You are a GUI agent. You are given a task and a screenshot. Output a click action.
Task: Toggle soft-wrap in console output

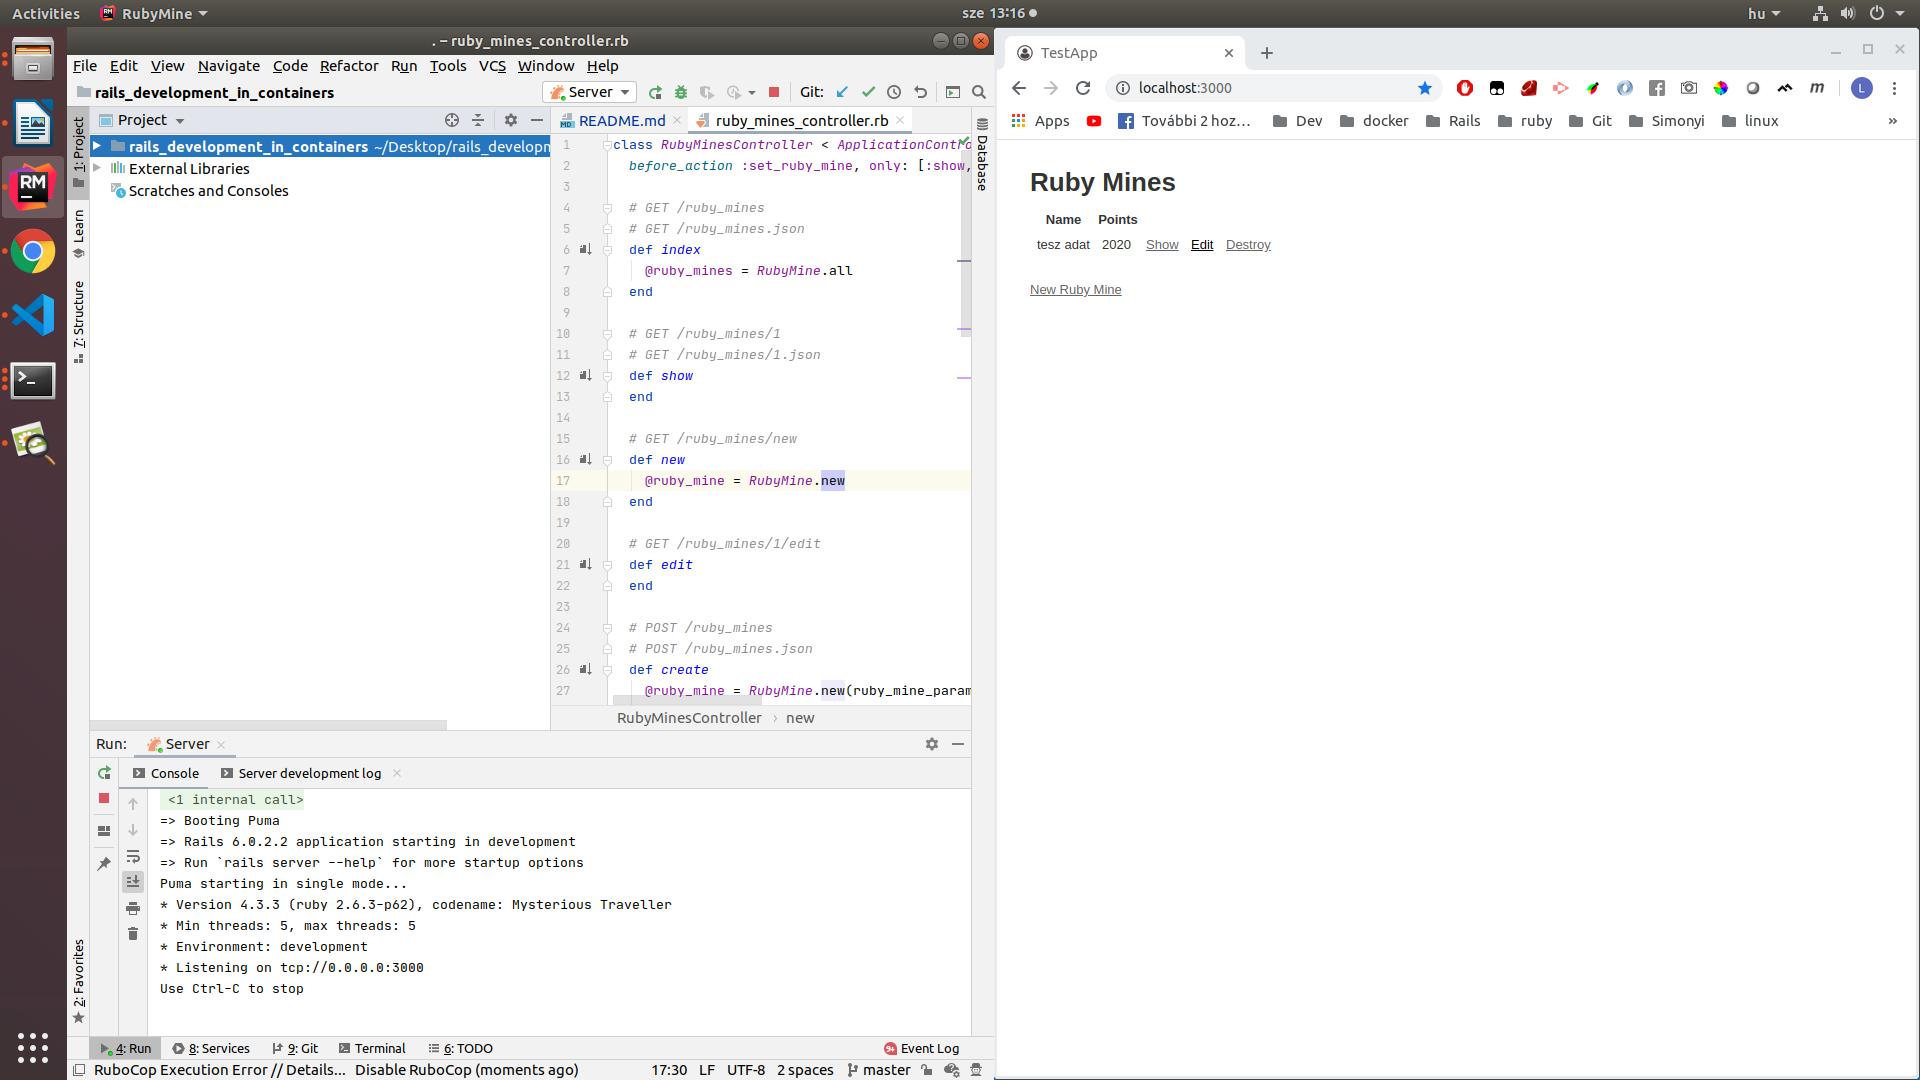click(133, 857)
